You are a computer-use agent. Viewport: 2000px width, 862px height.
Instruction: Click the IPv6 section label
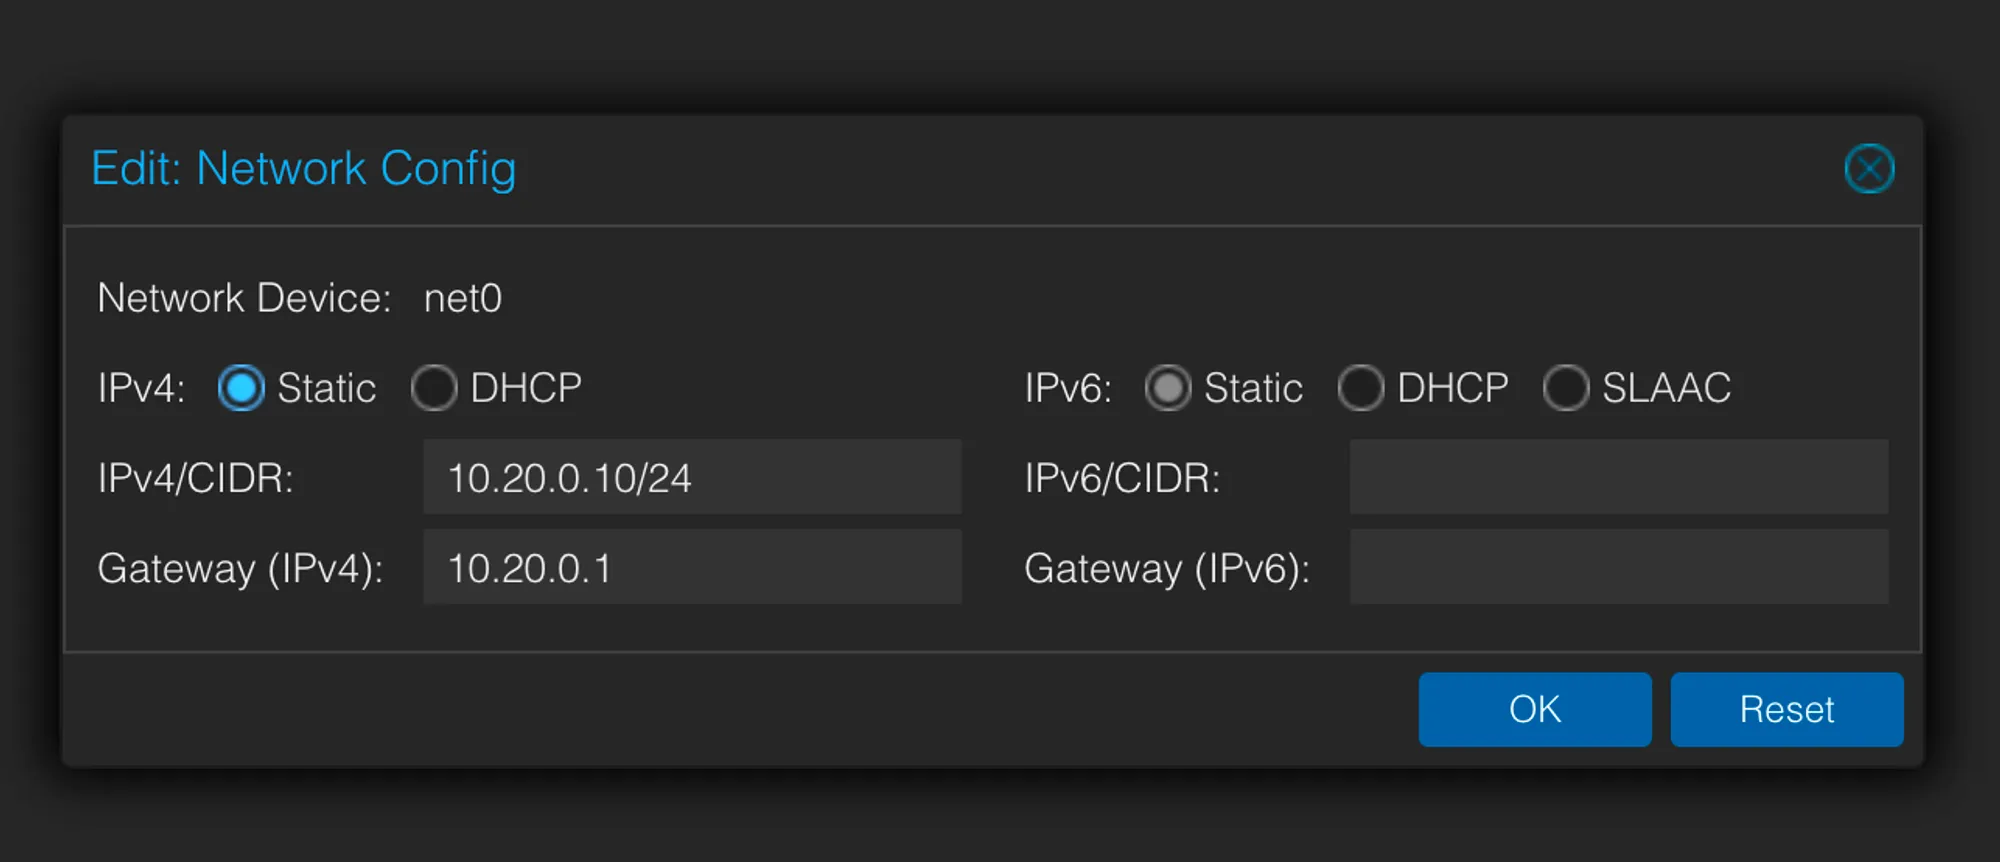coord(1066,388)
